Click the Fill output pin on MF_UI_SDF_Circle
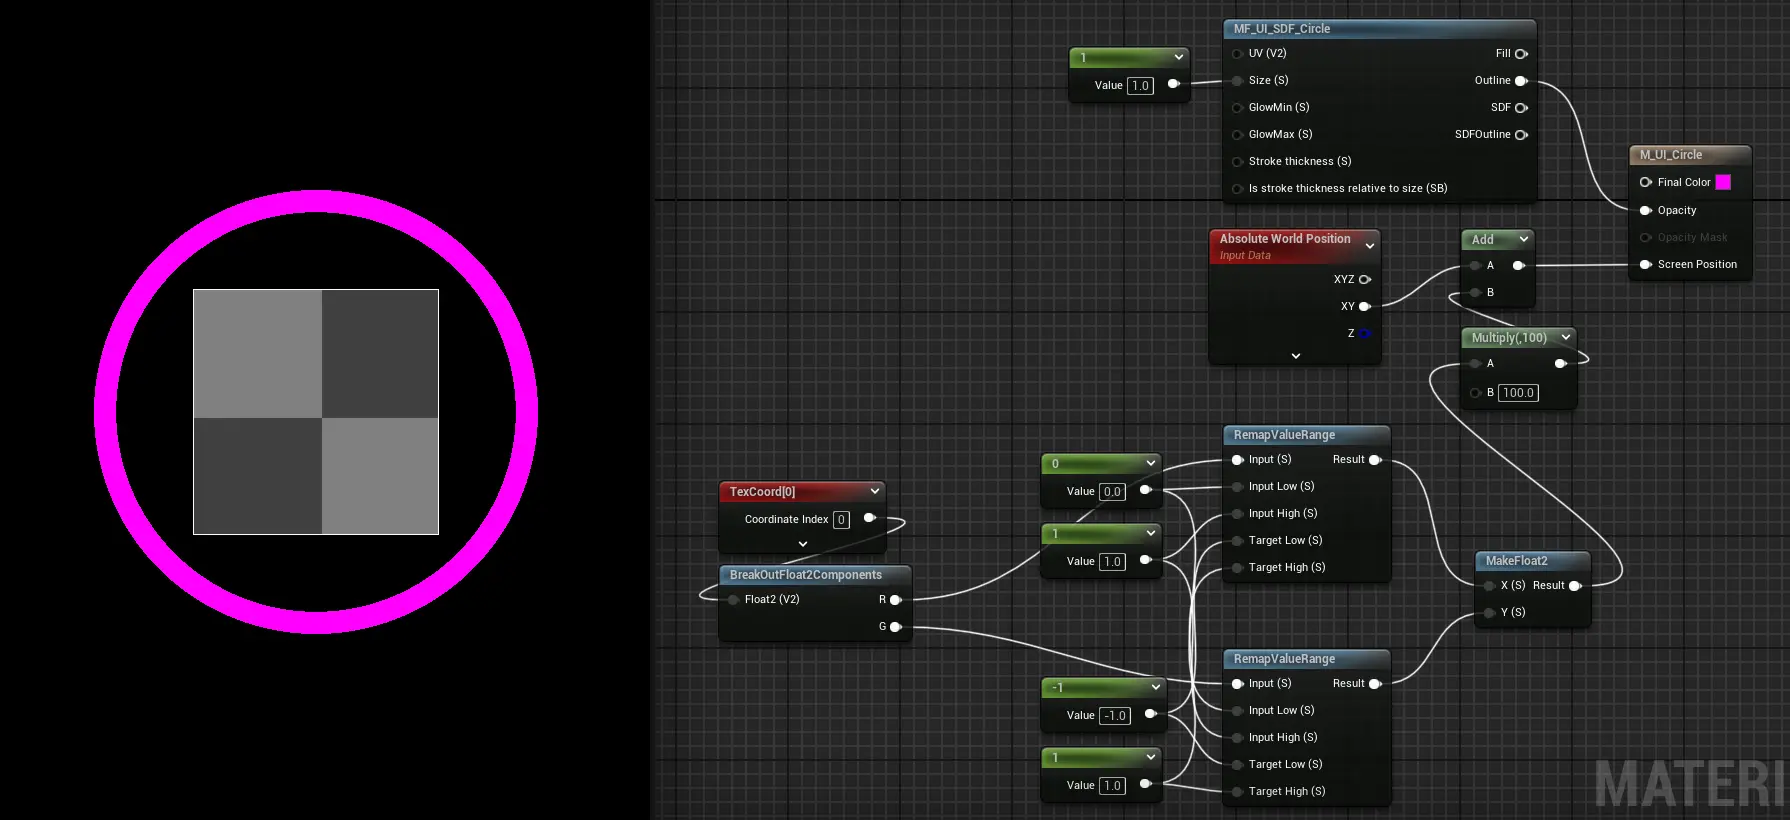The width and height of the screenshot is (1790, 820). click(1521, 54)
